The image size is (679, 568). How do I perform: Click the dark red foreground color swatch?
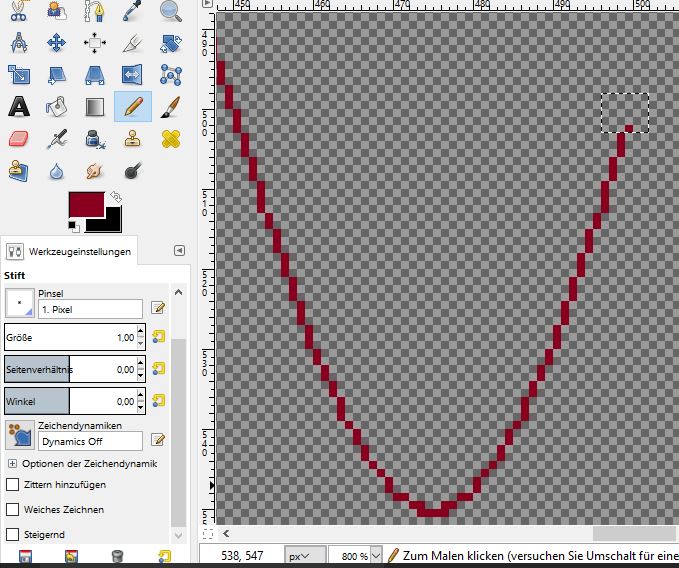click(x=87, y=204)
